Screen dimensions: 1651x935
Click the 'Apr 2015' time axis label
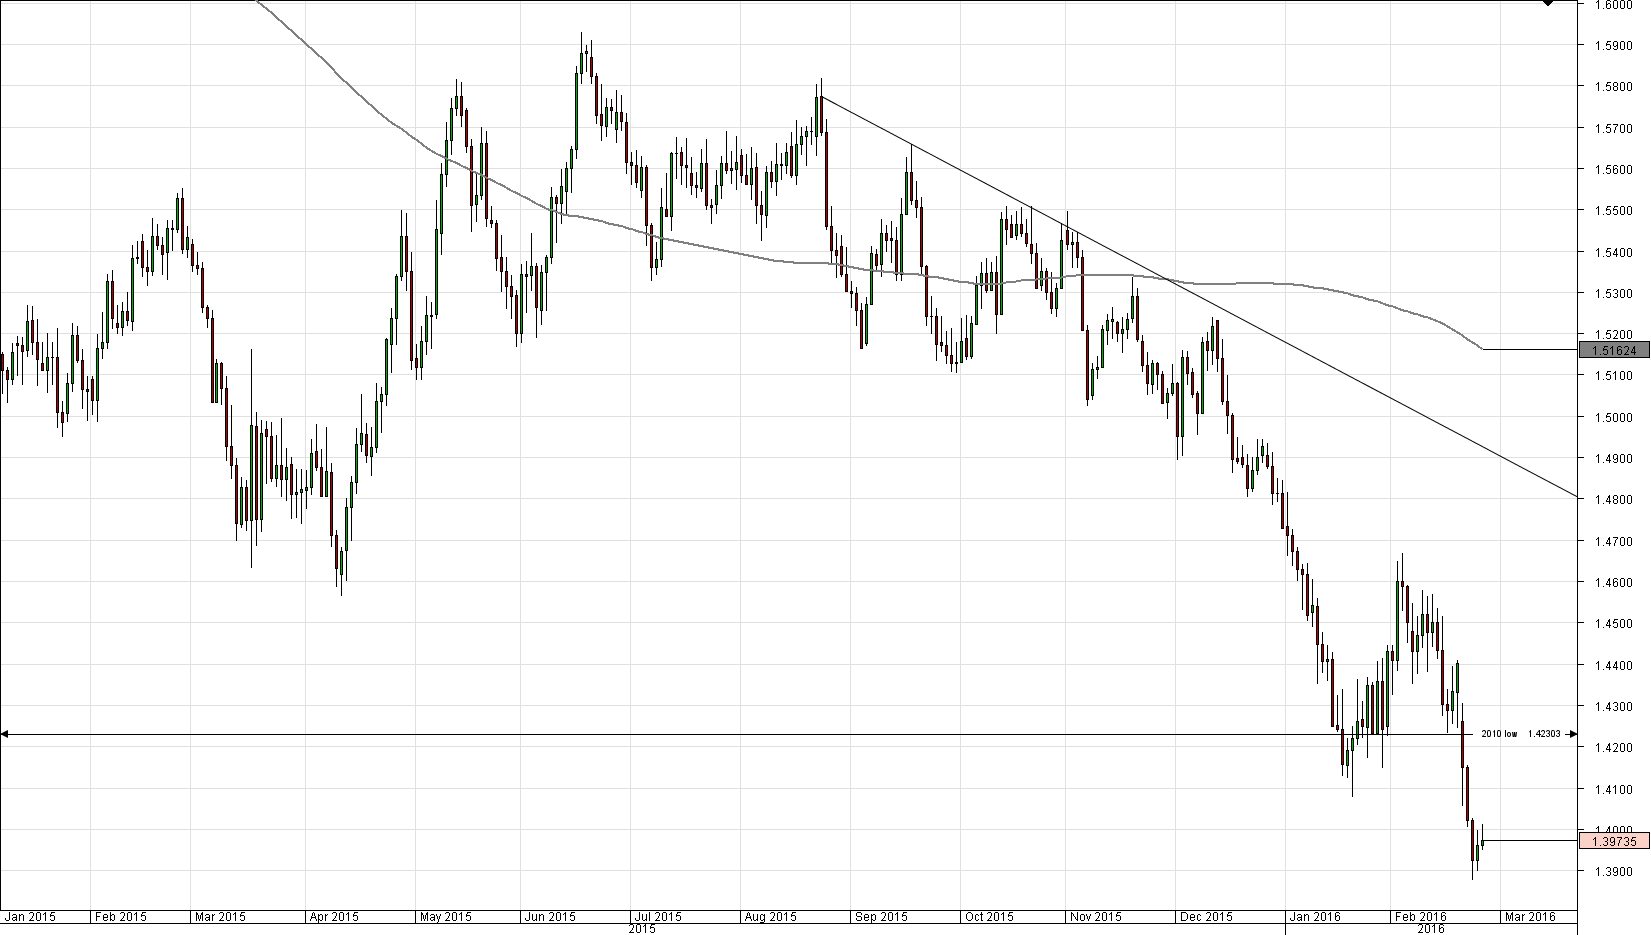[x=333, y=916]
